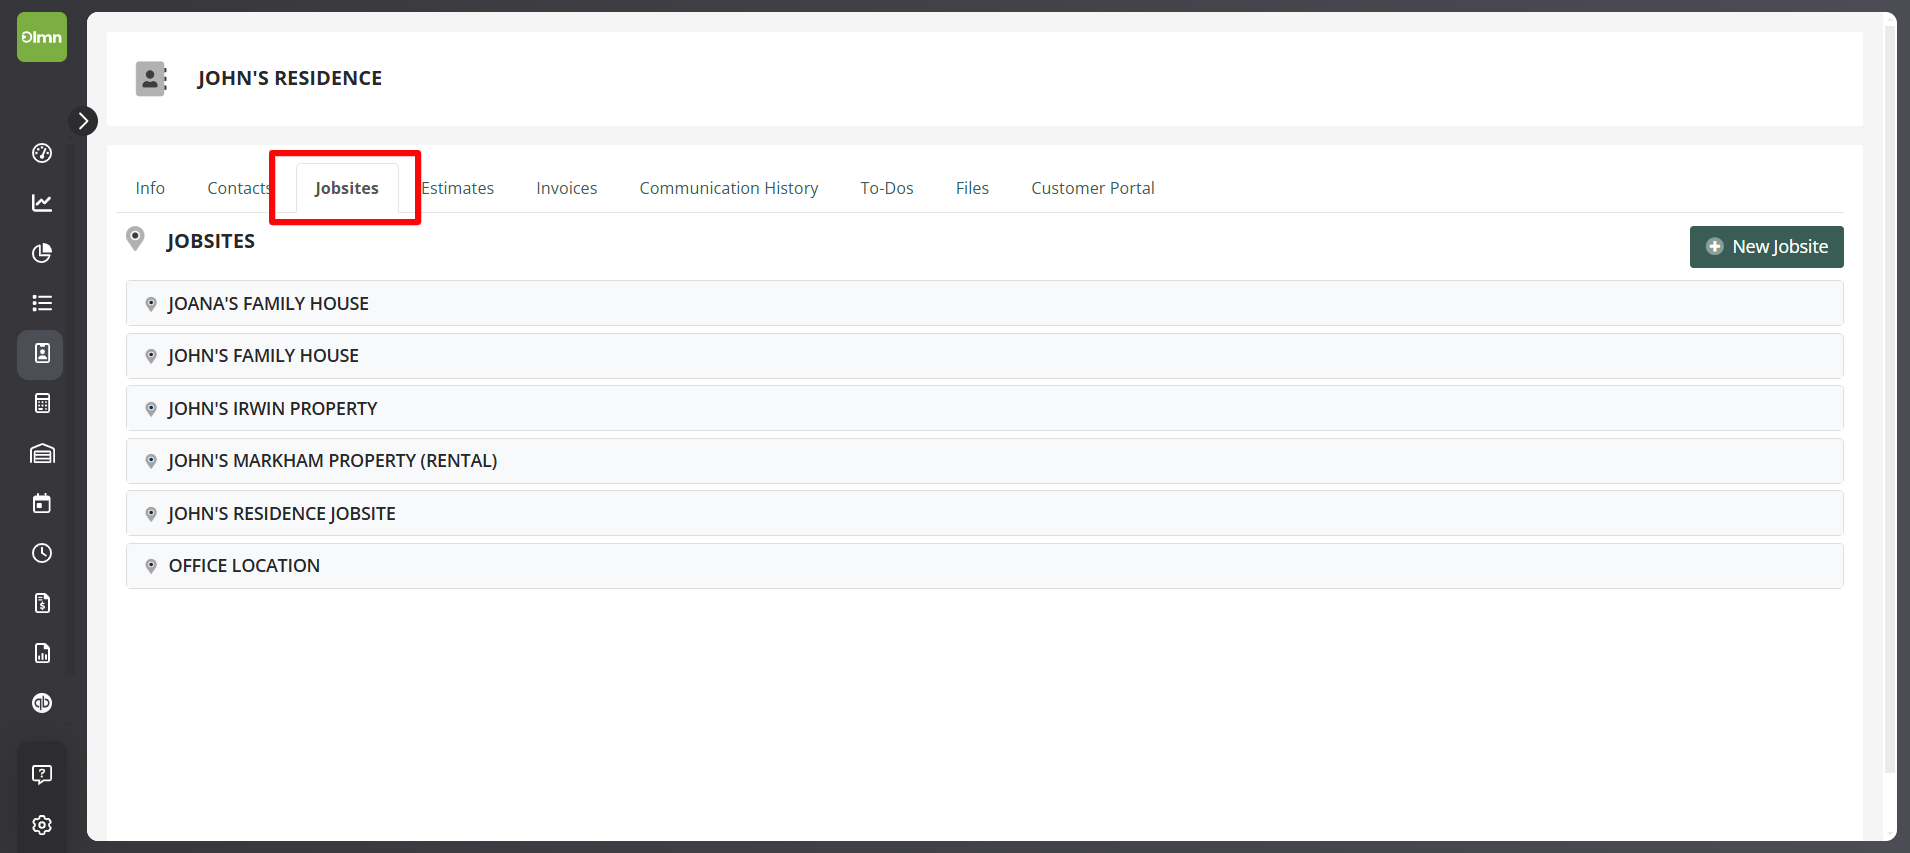Open the line chart icon in sidebar
Viewport: 1910px width, 853px height.
42,203
